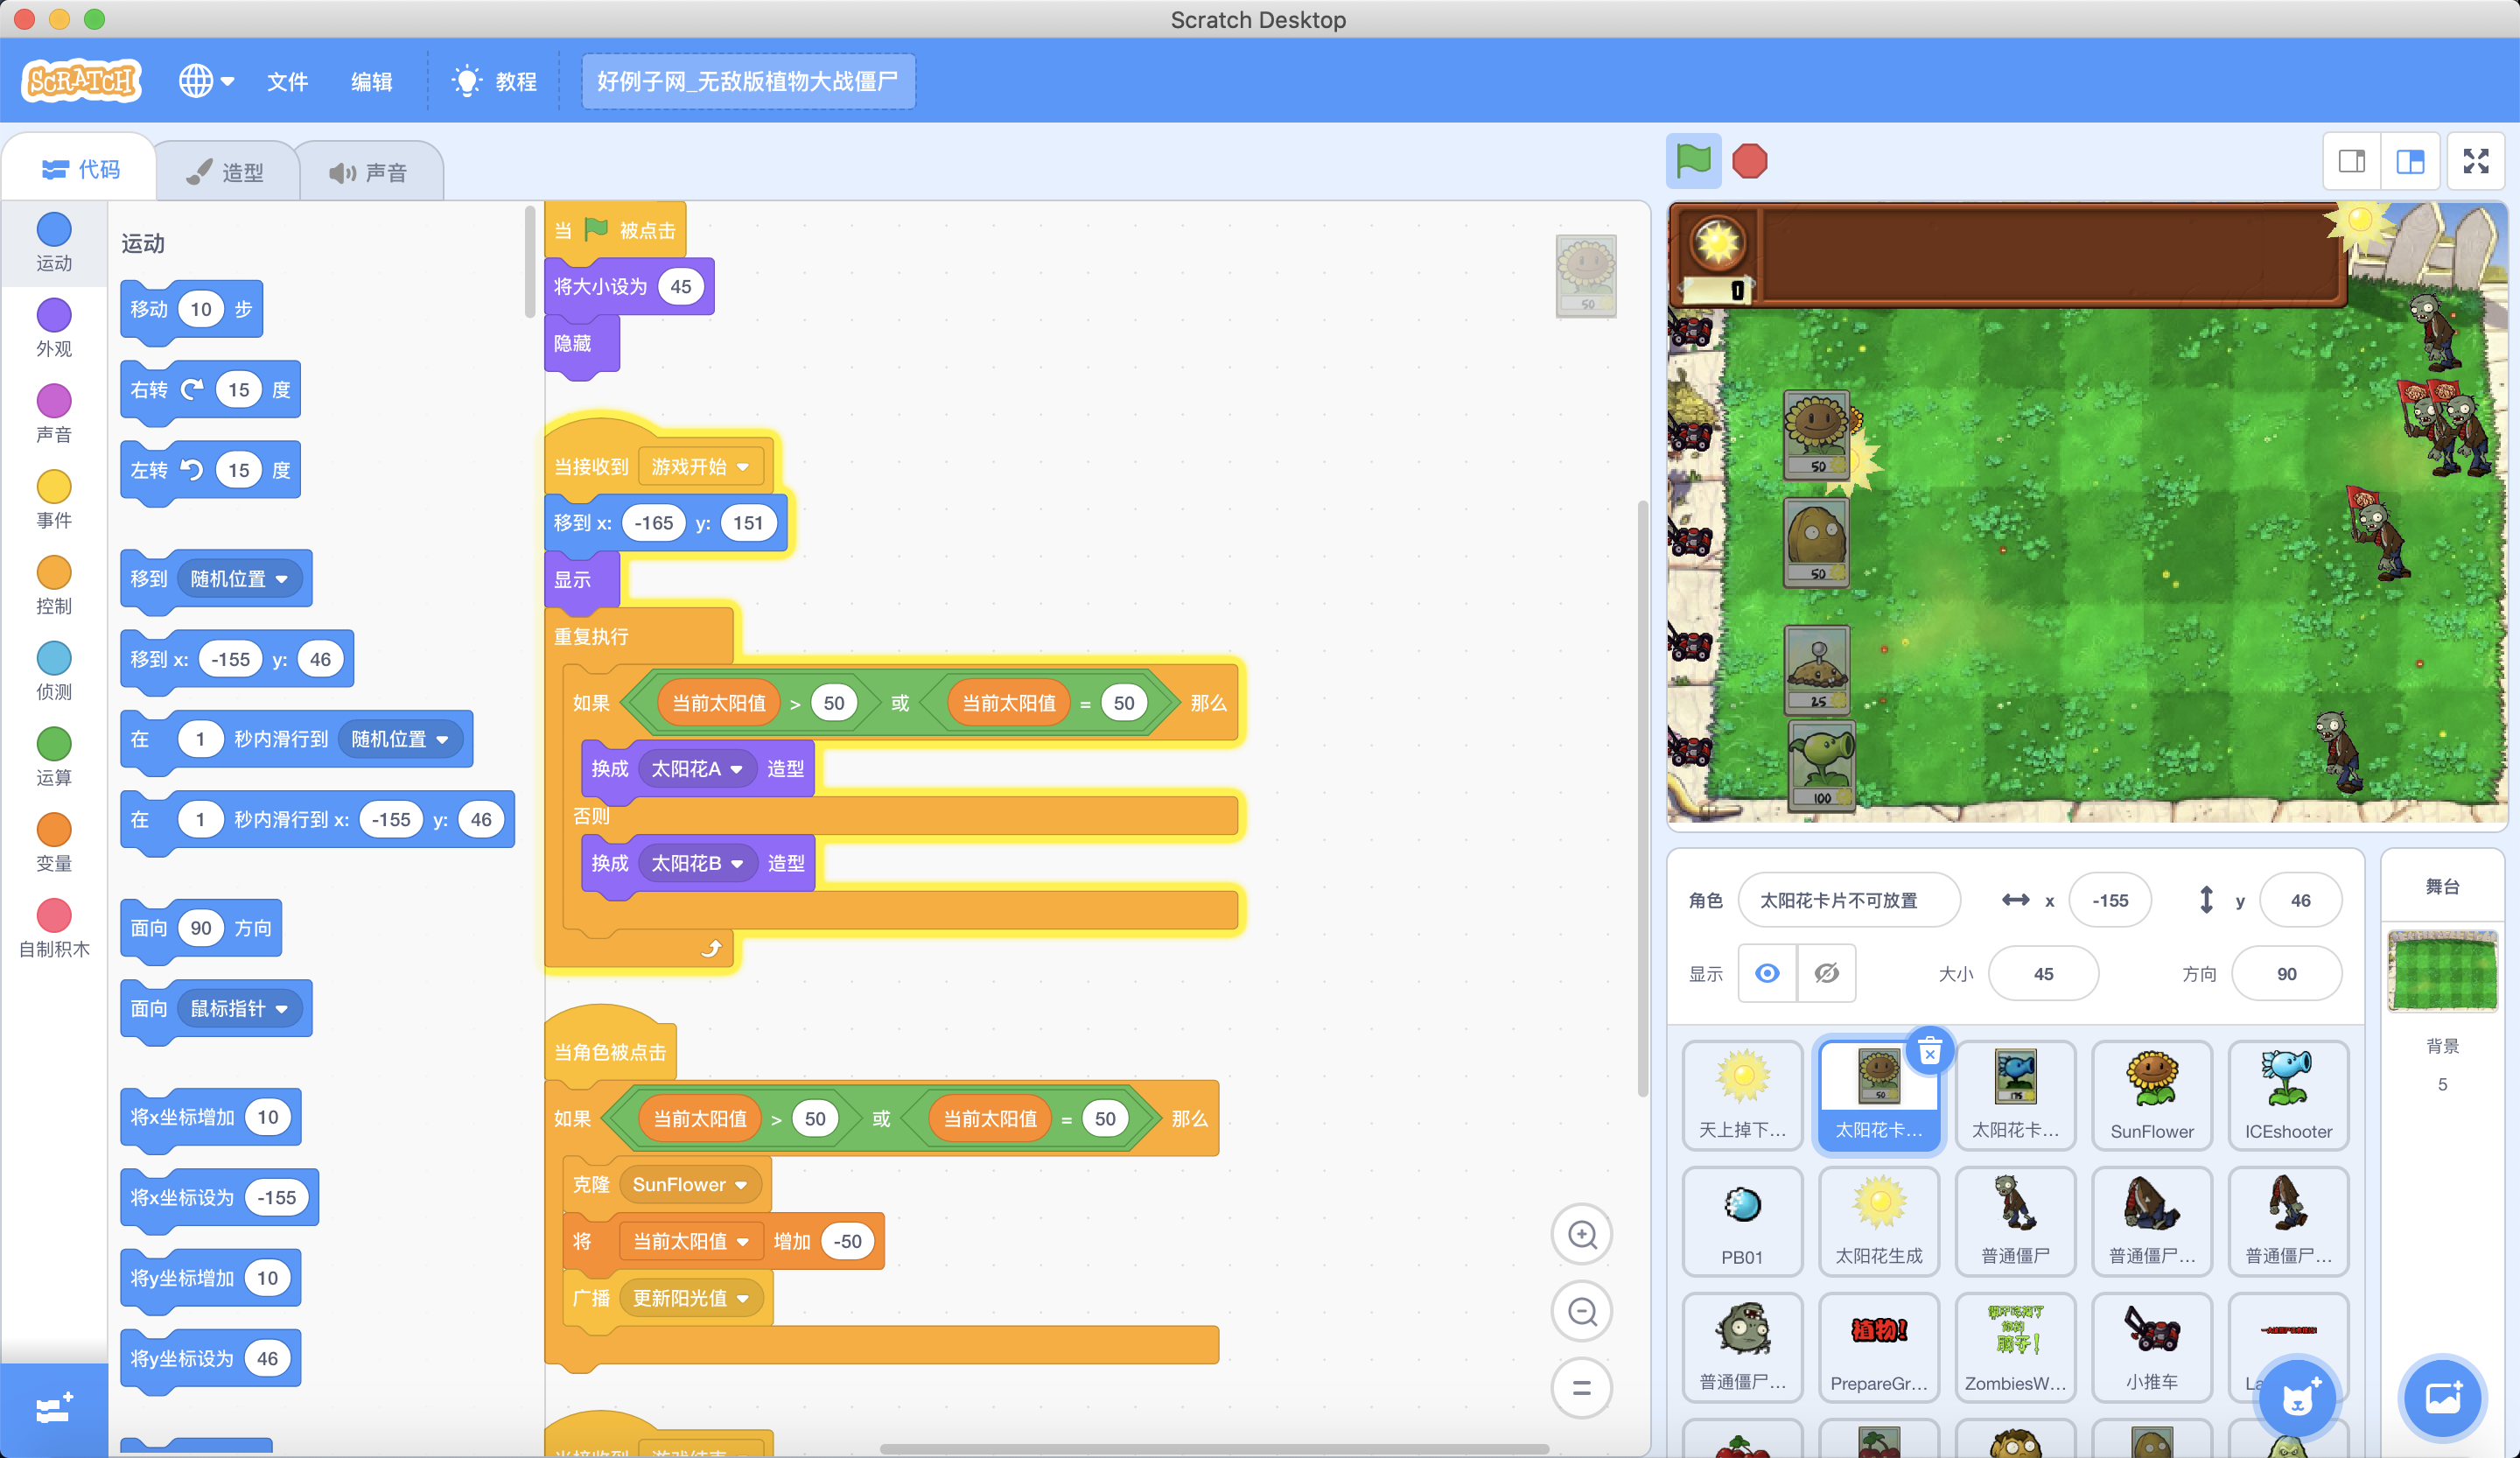The image size is (2520, 1458).
Task: Select the 天上掉下… sun sprite
Action: coord(1742,1095)
